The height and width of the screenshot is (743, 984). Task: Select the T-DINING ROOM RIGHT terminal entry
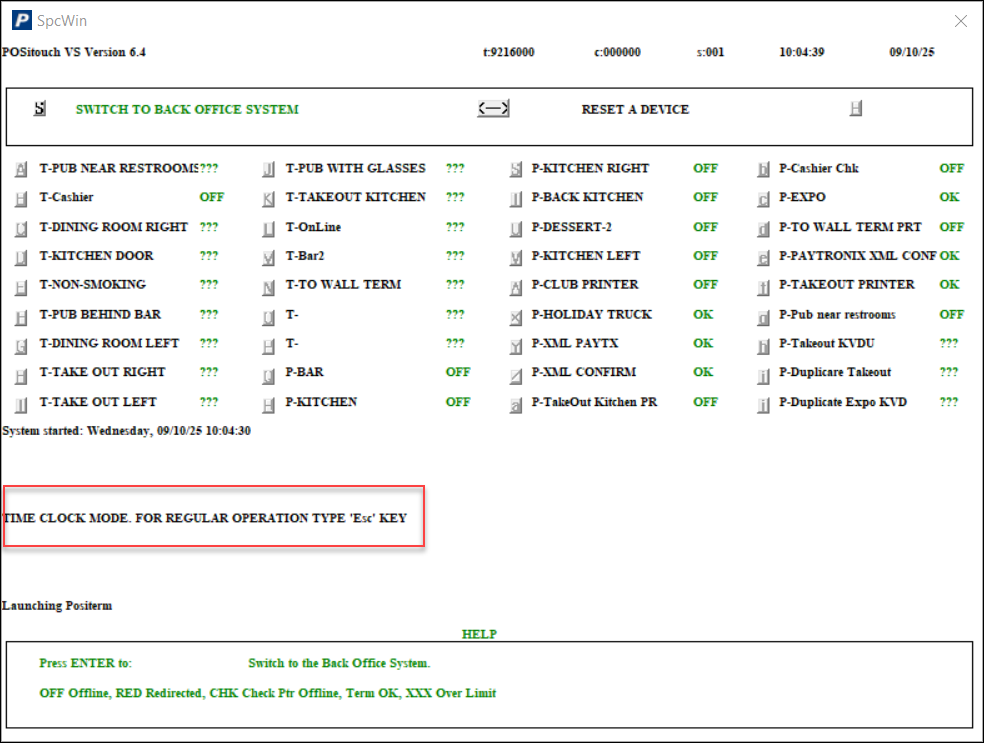tap(113, 227)
